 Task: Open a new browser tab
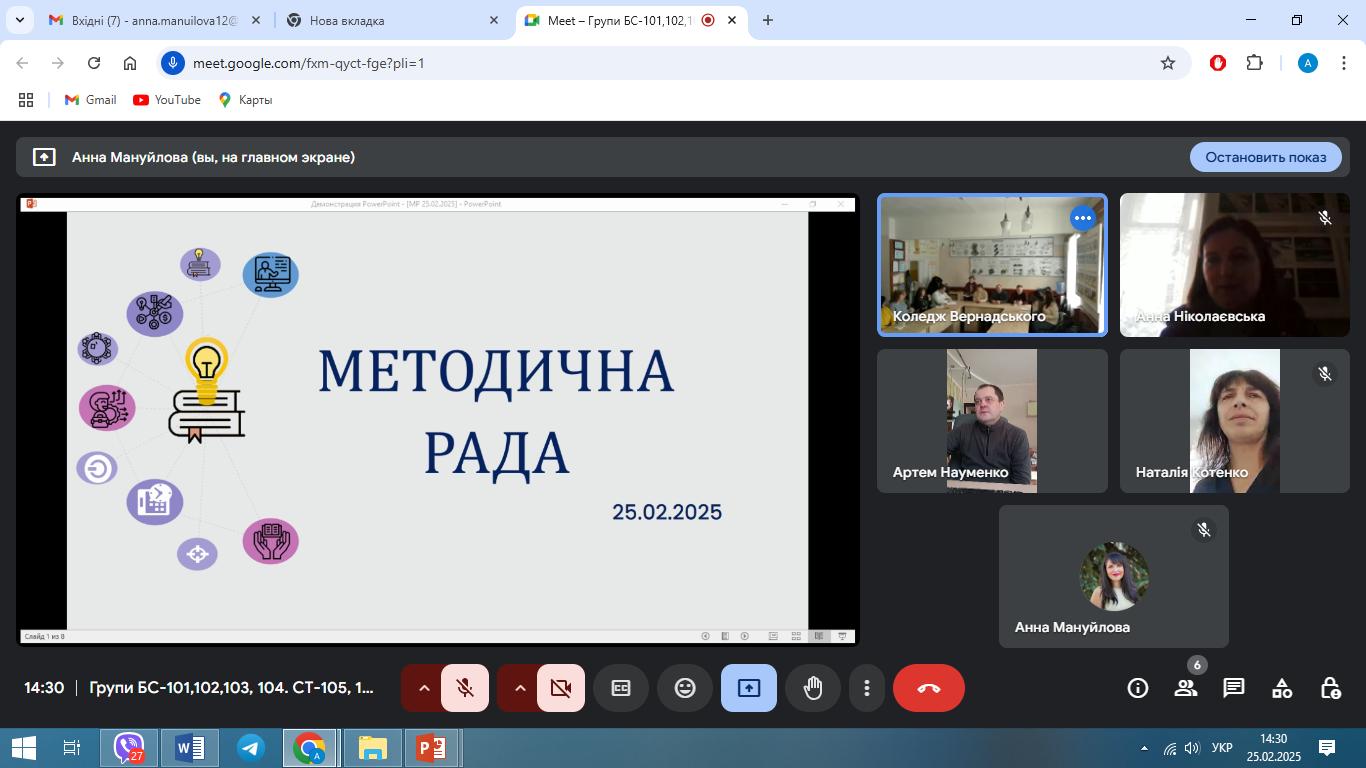point(768,20)
